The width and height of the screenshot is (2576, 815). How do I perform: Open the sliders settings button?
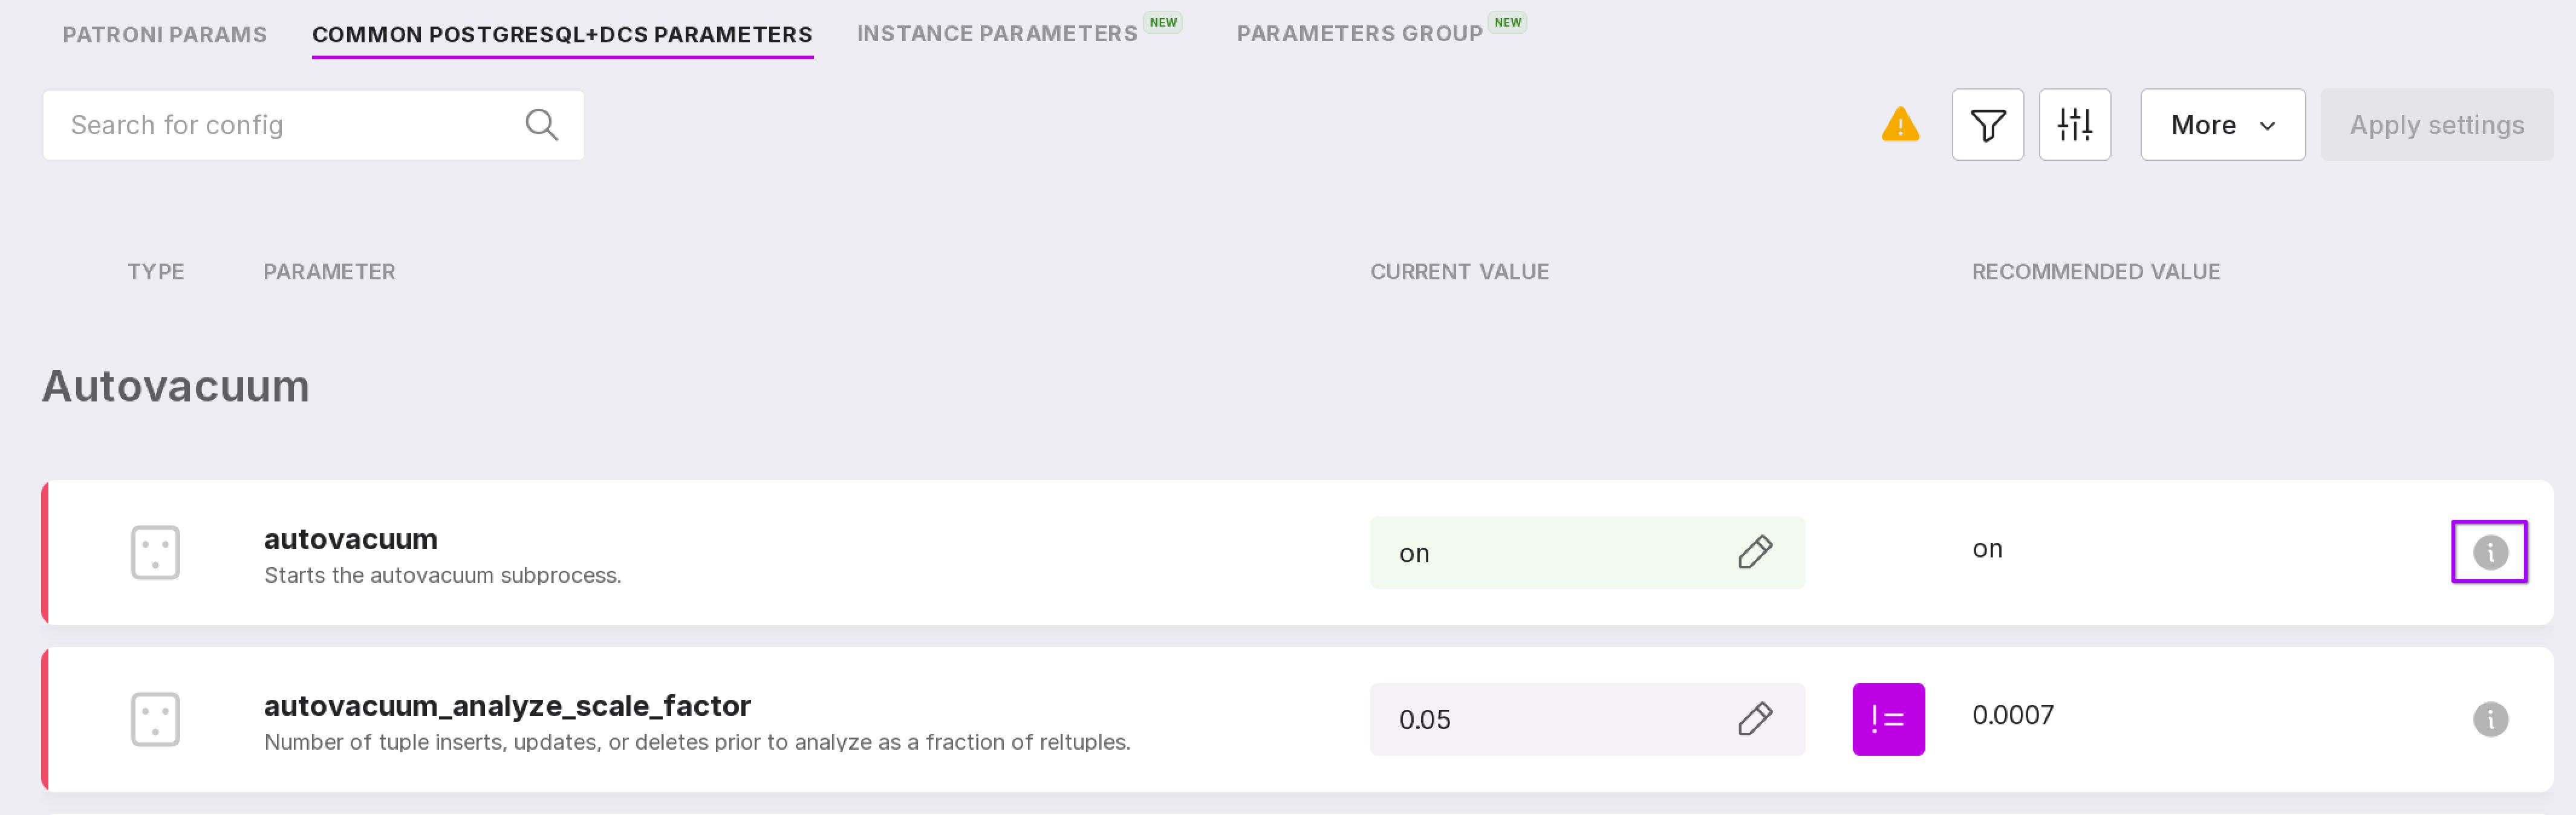(2074, 125)
